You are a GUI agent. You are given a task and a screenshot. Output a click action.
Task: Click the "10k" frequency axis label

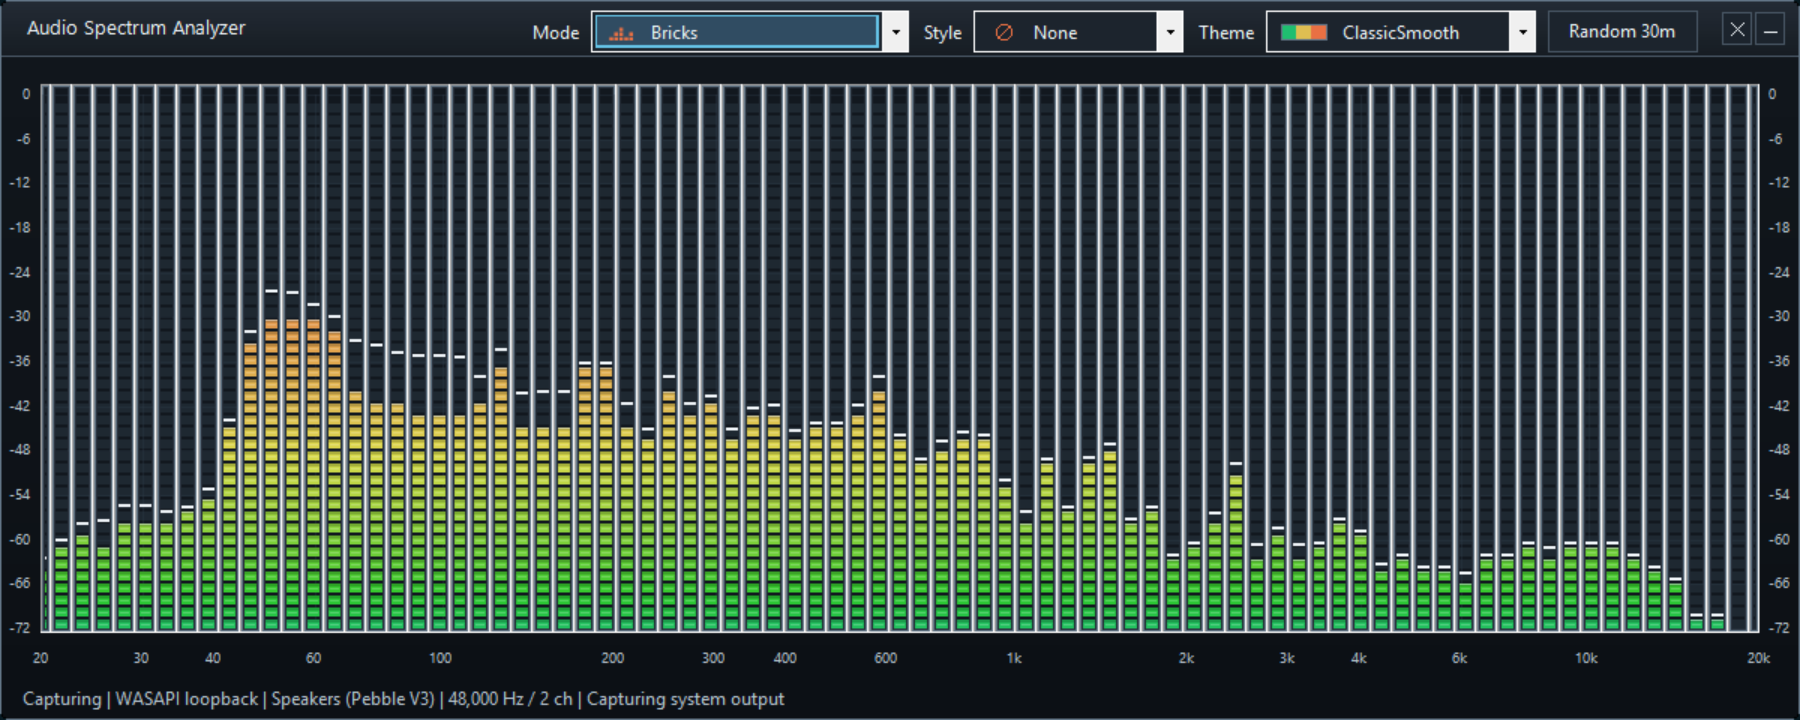coord(1586,658)
